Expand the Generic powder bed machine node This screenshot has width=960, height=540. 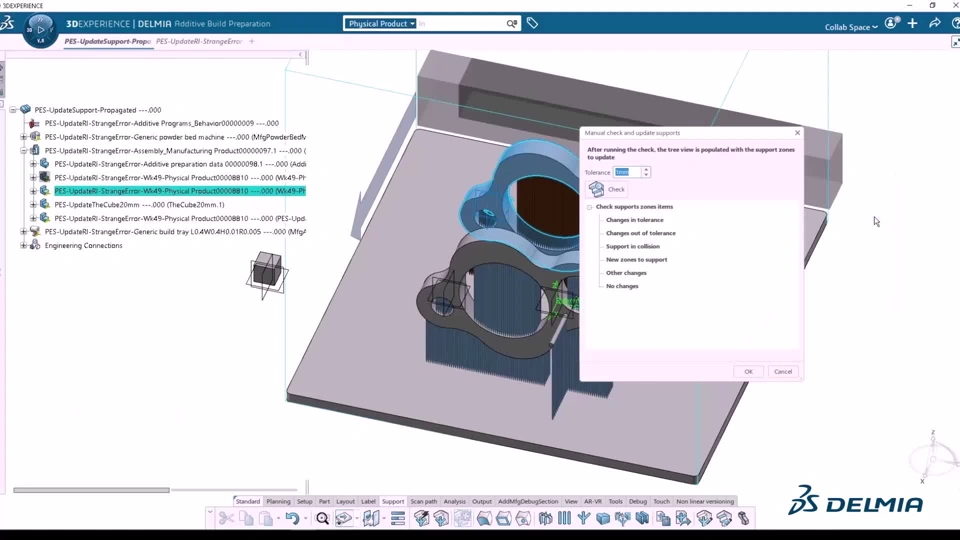coord(23,137)
